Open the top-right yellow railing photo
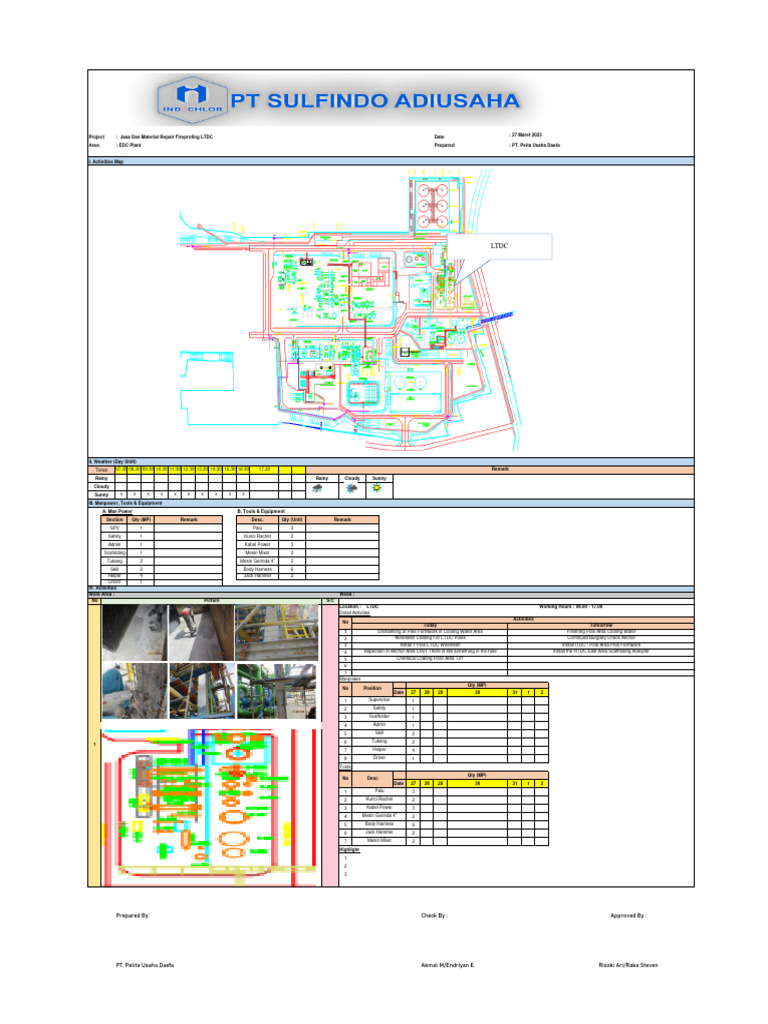 click(x=277, y=632)
